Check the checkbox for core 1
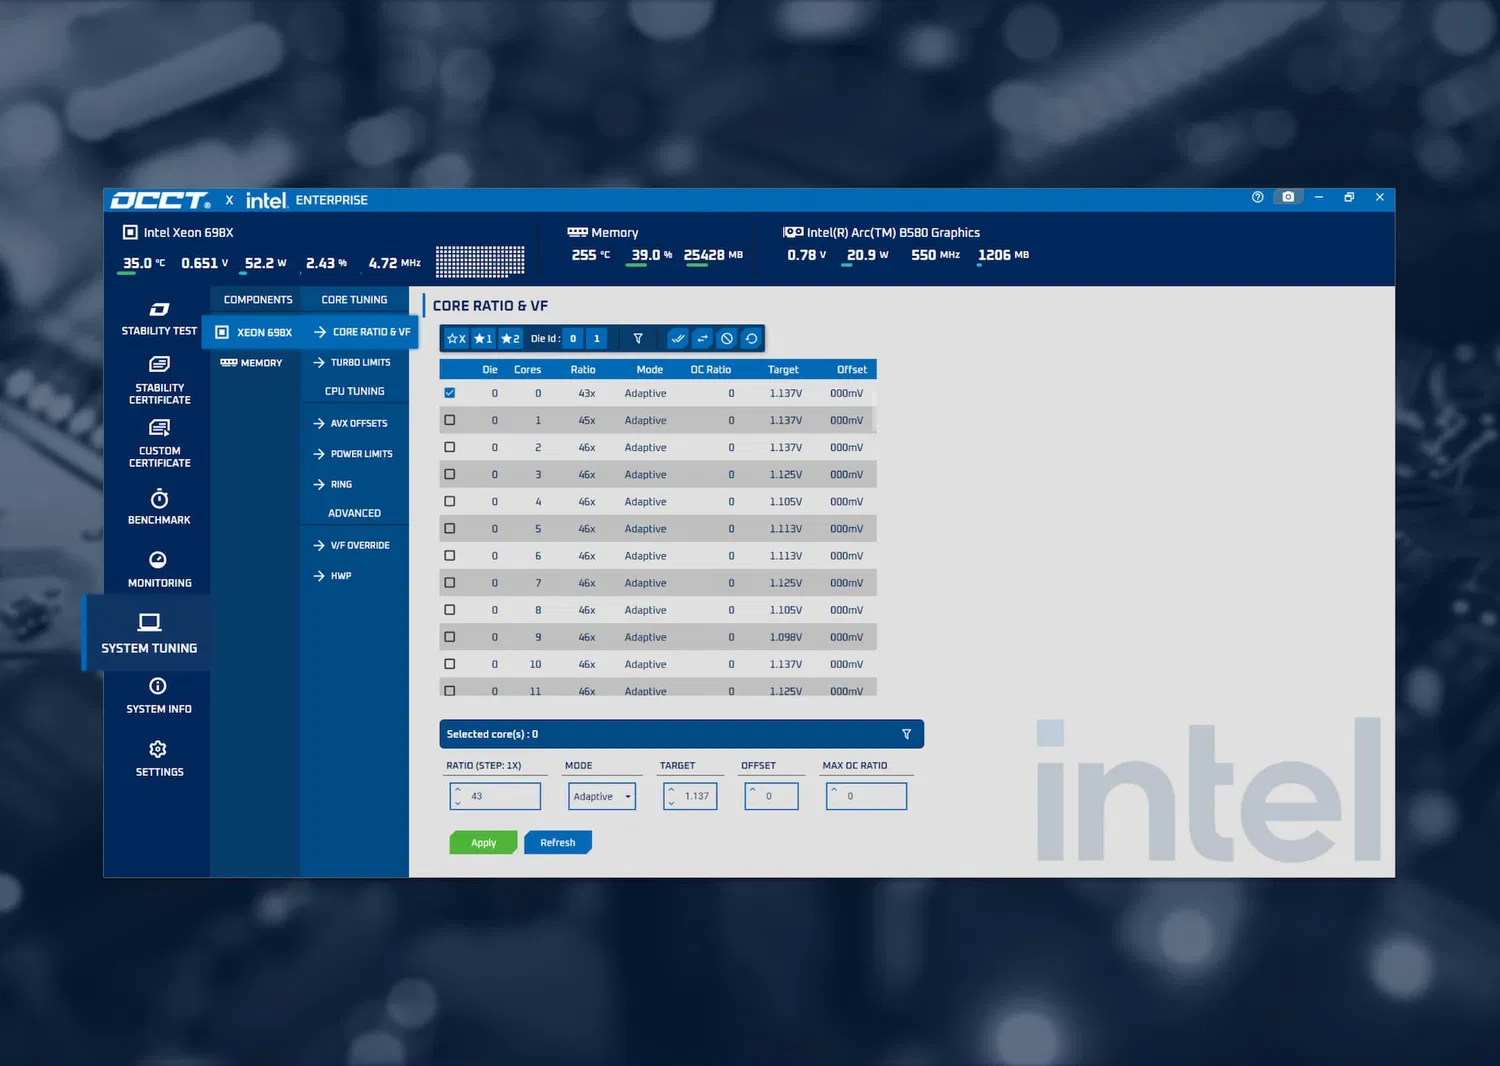Image resolution: width=1500 pixels, height=1066 pixels. tap(450, 420)
